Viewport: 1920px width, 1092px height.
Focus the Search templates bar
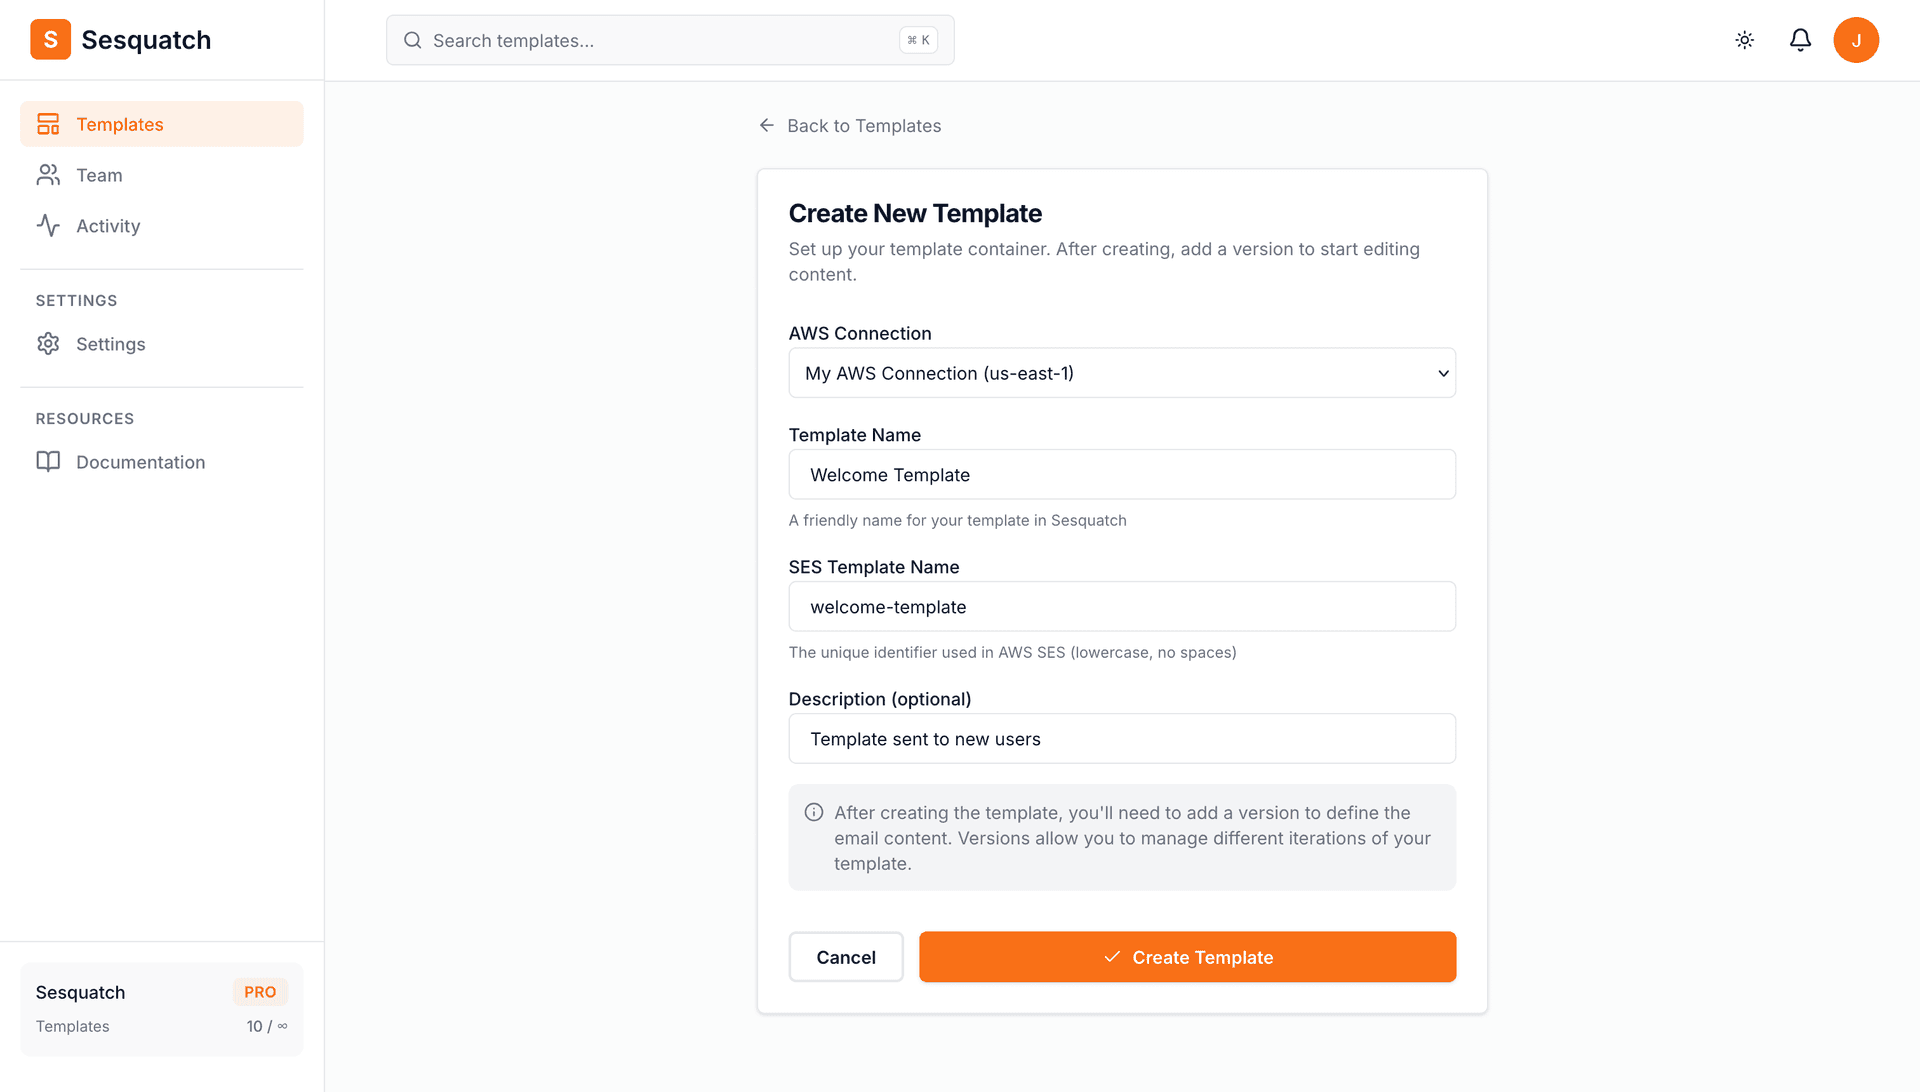point(670,40)
